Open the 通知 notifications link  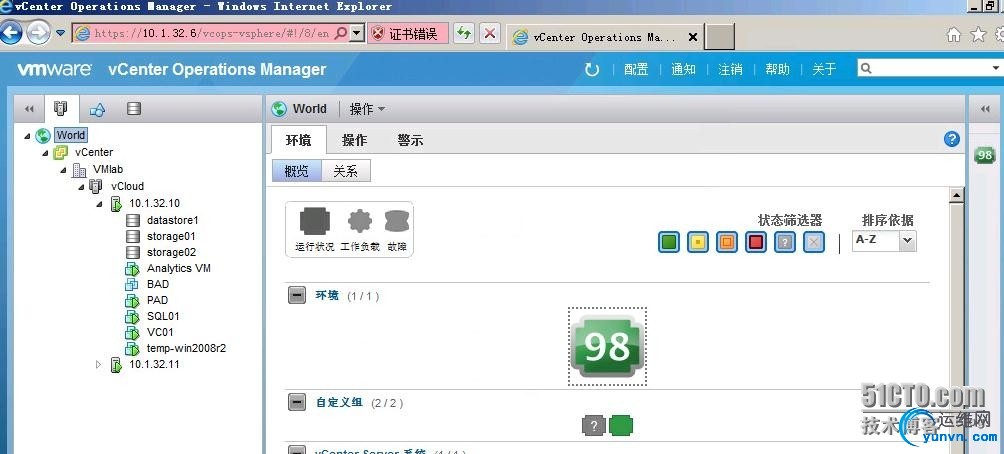683,69
